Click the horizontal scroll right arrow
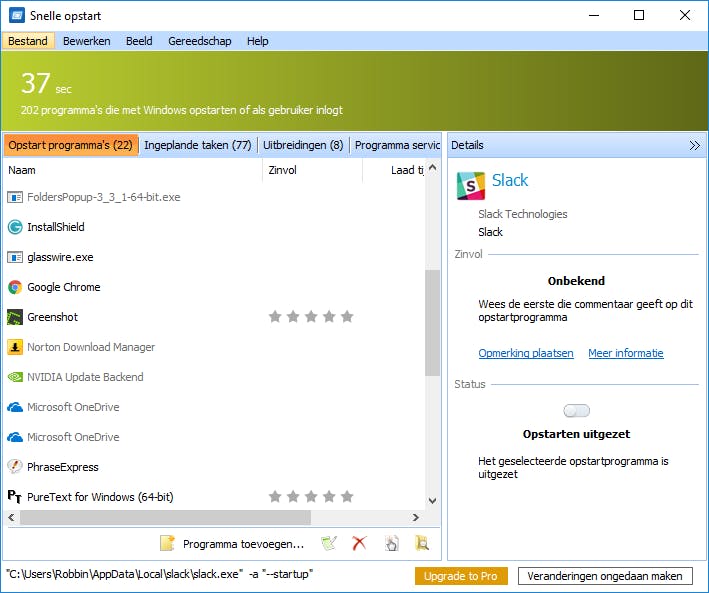The image size is (709, 593). click(415, 517)
